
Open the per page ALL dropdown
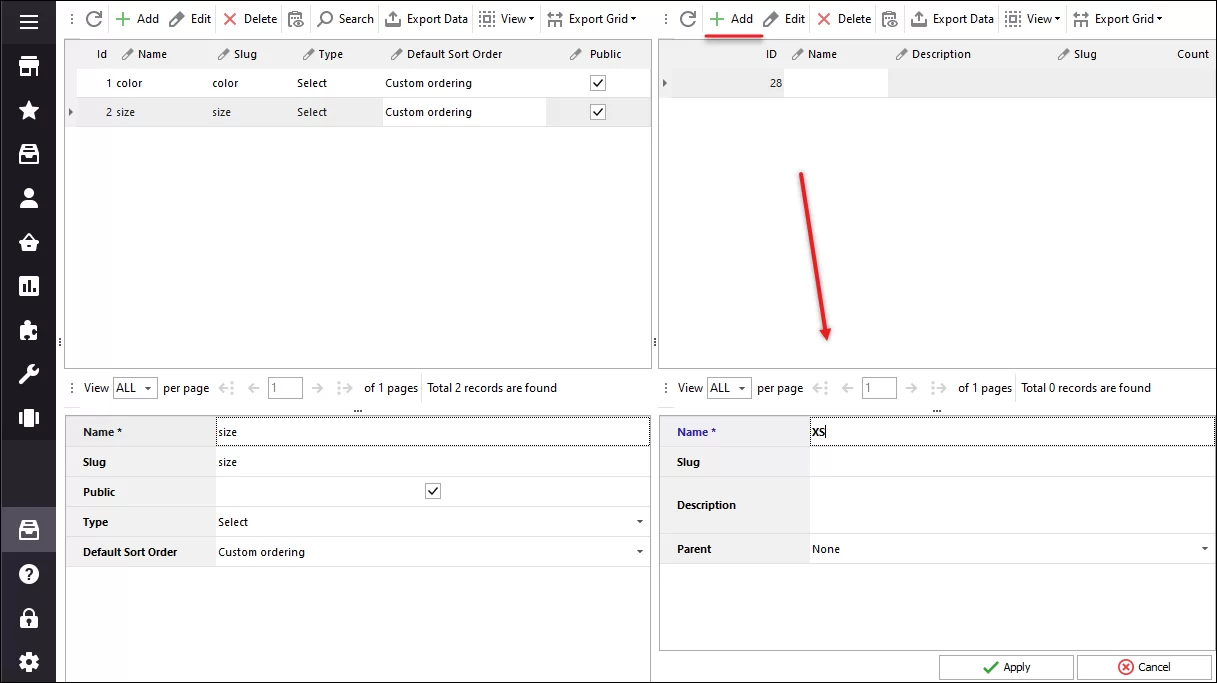point(134,387)
